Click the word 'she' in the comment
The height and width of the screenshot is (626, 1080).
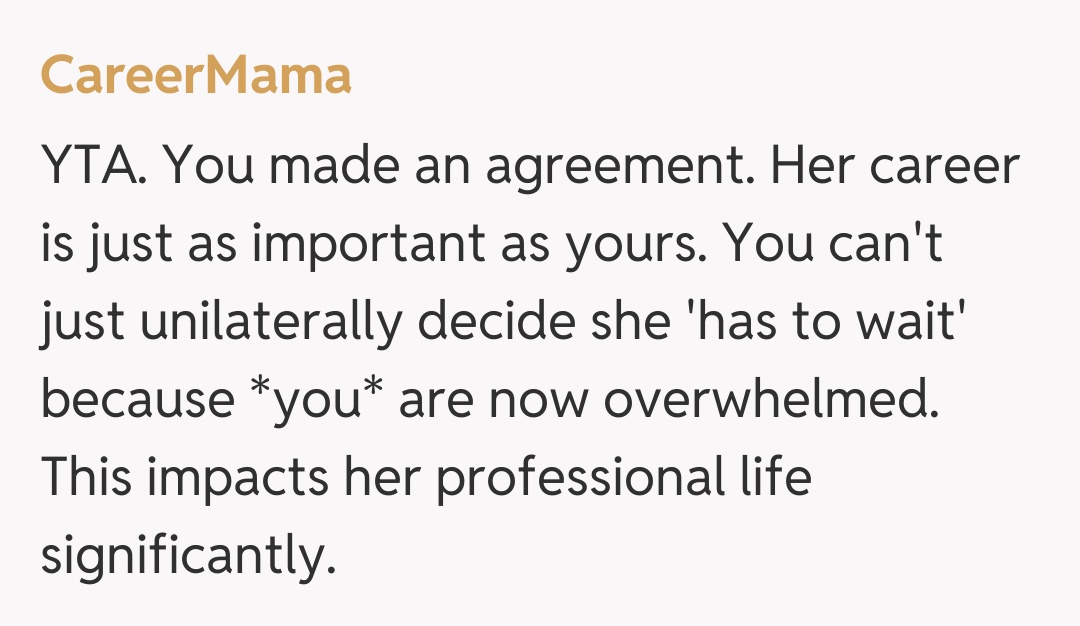pyautogui.click(x=637, y=323)
